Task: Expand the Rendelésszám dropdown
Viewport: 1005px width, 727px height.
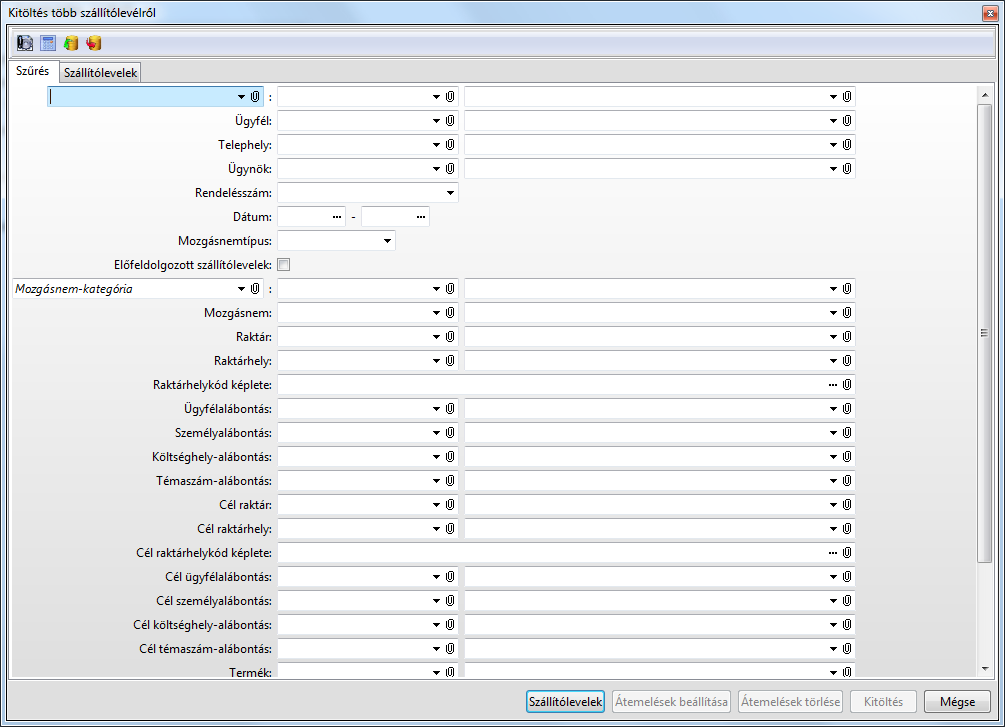Action: [450, 193]
